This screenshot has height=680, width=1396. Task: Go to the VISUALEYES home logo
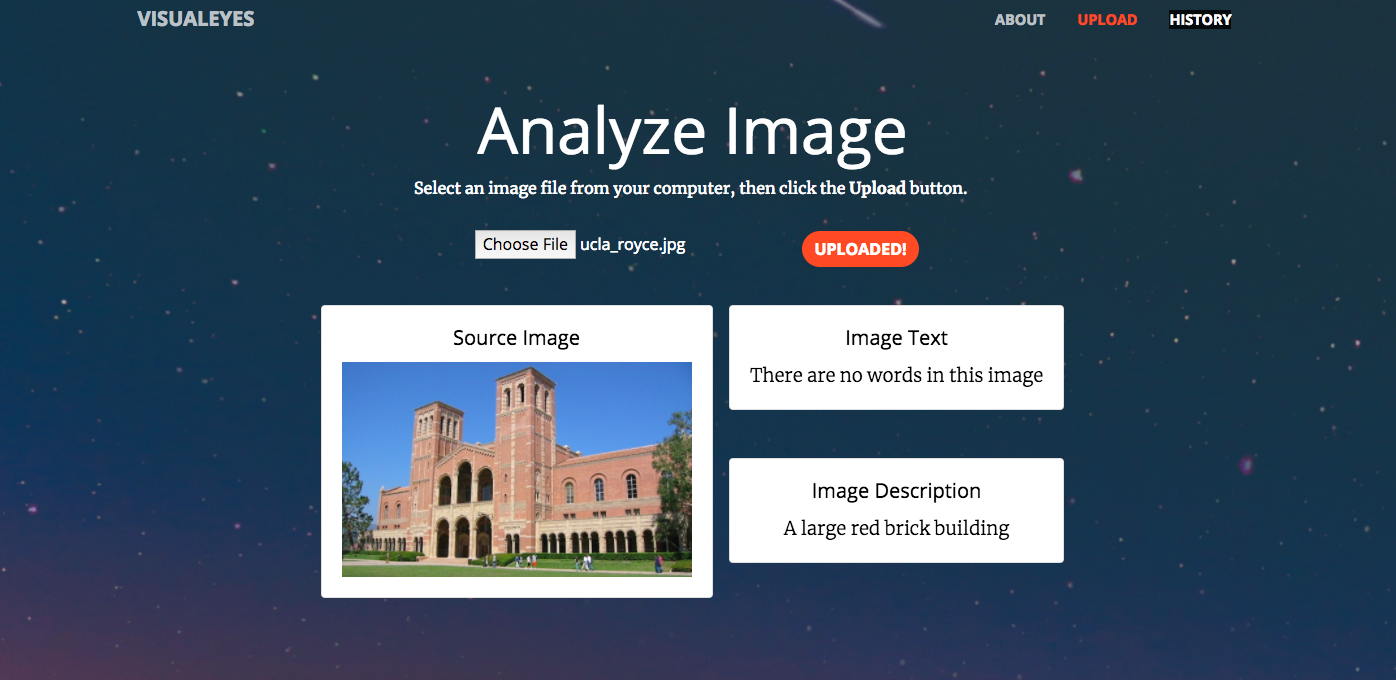point(196,19)
